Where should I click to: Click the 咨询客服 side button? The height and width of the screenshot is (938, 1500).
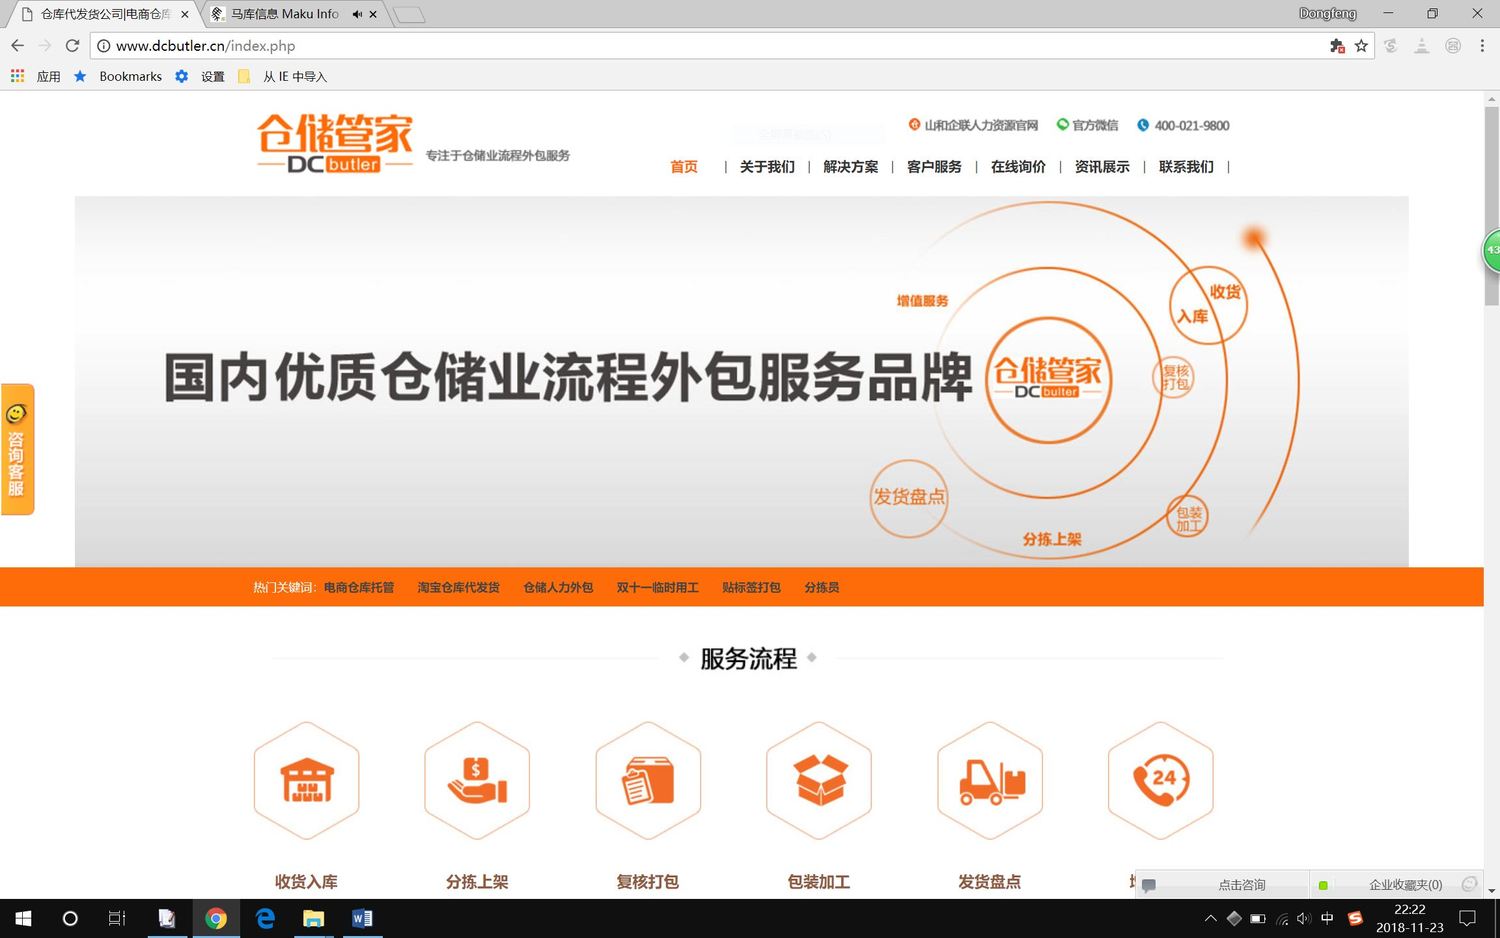17,450
